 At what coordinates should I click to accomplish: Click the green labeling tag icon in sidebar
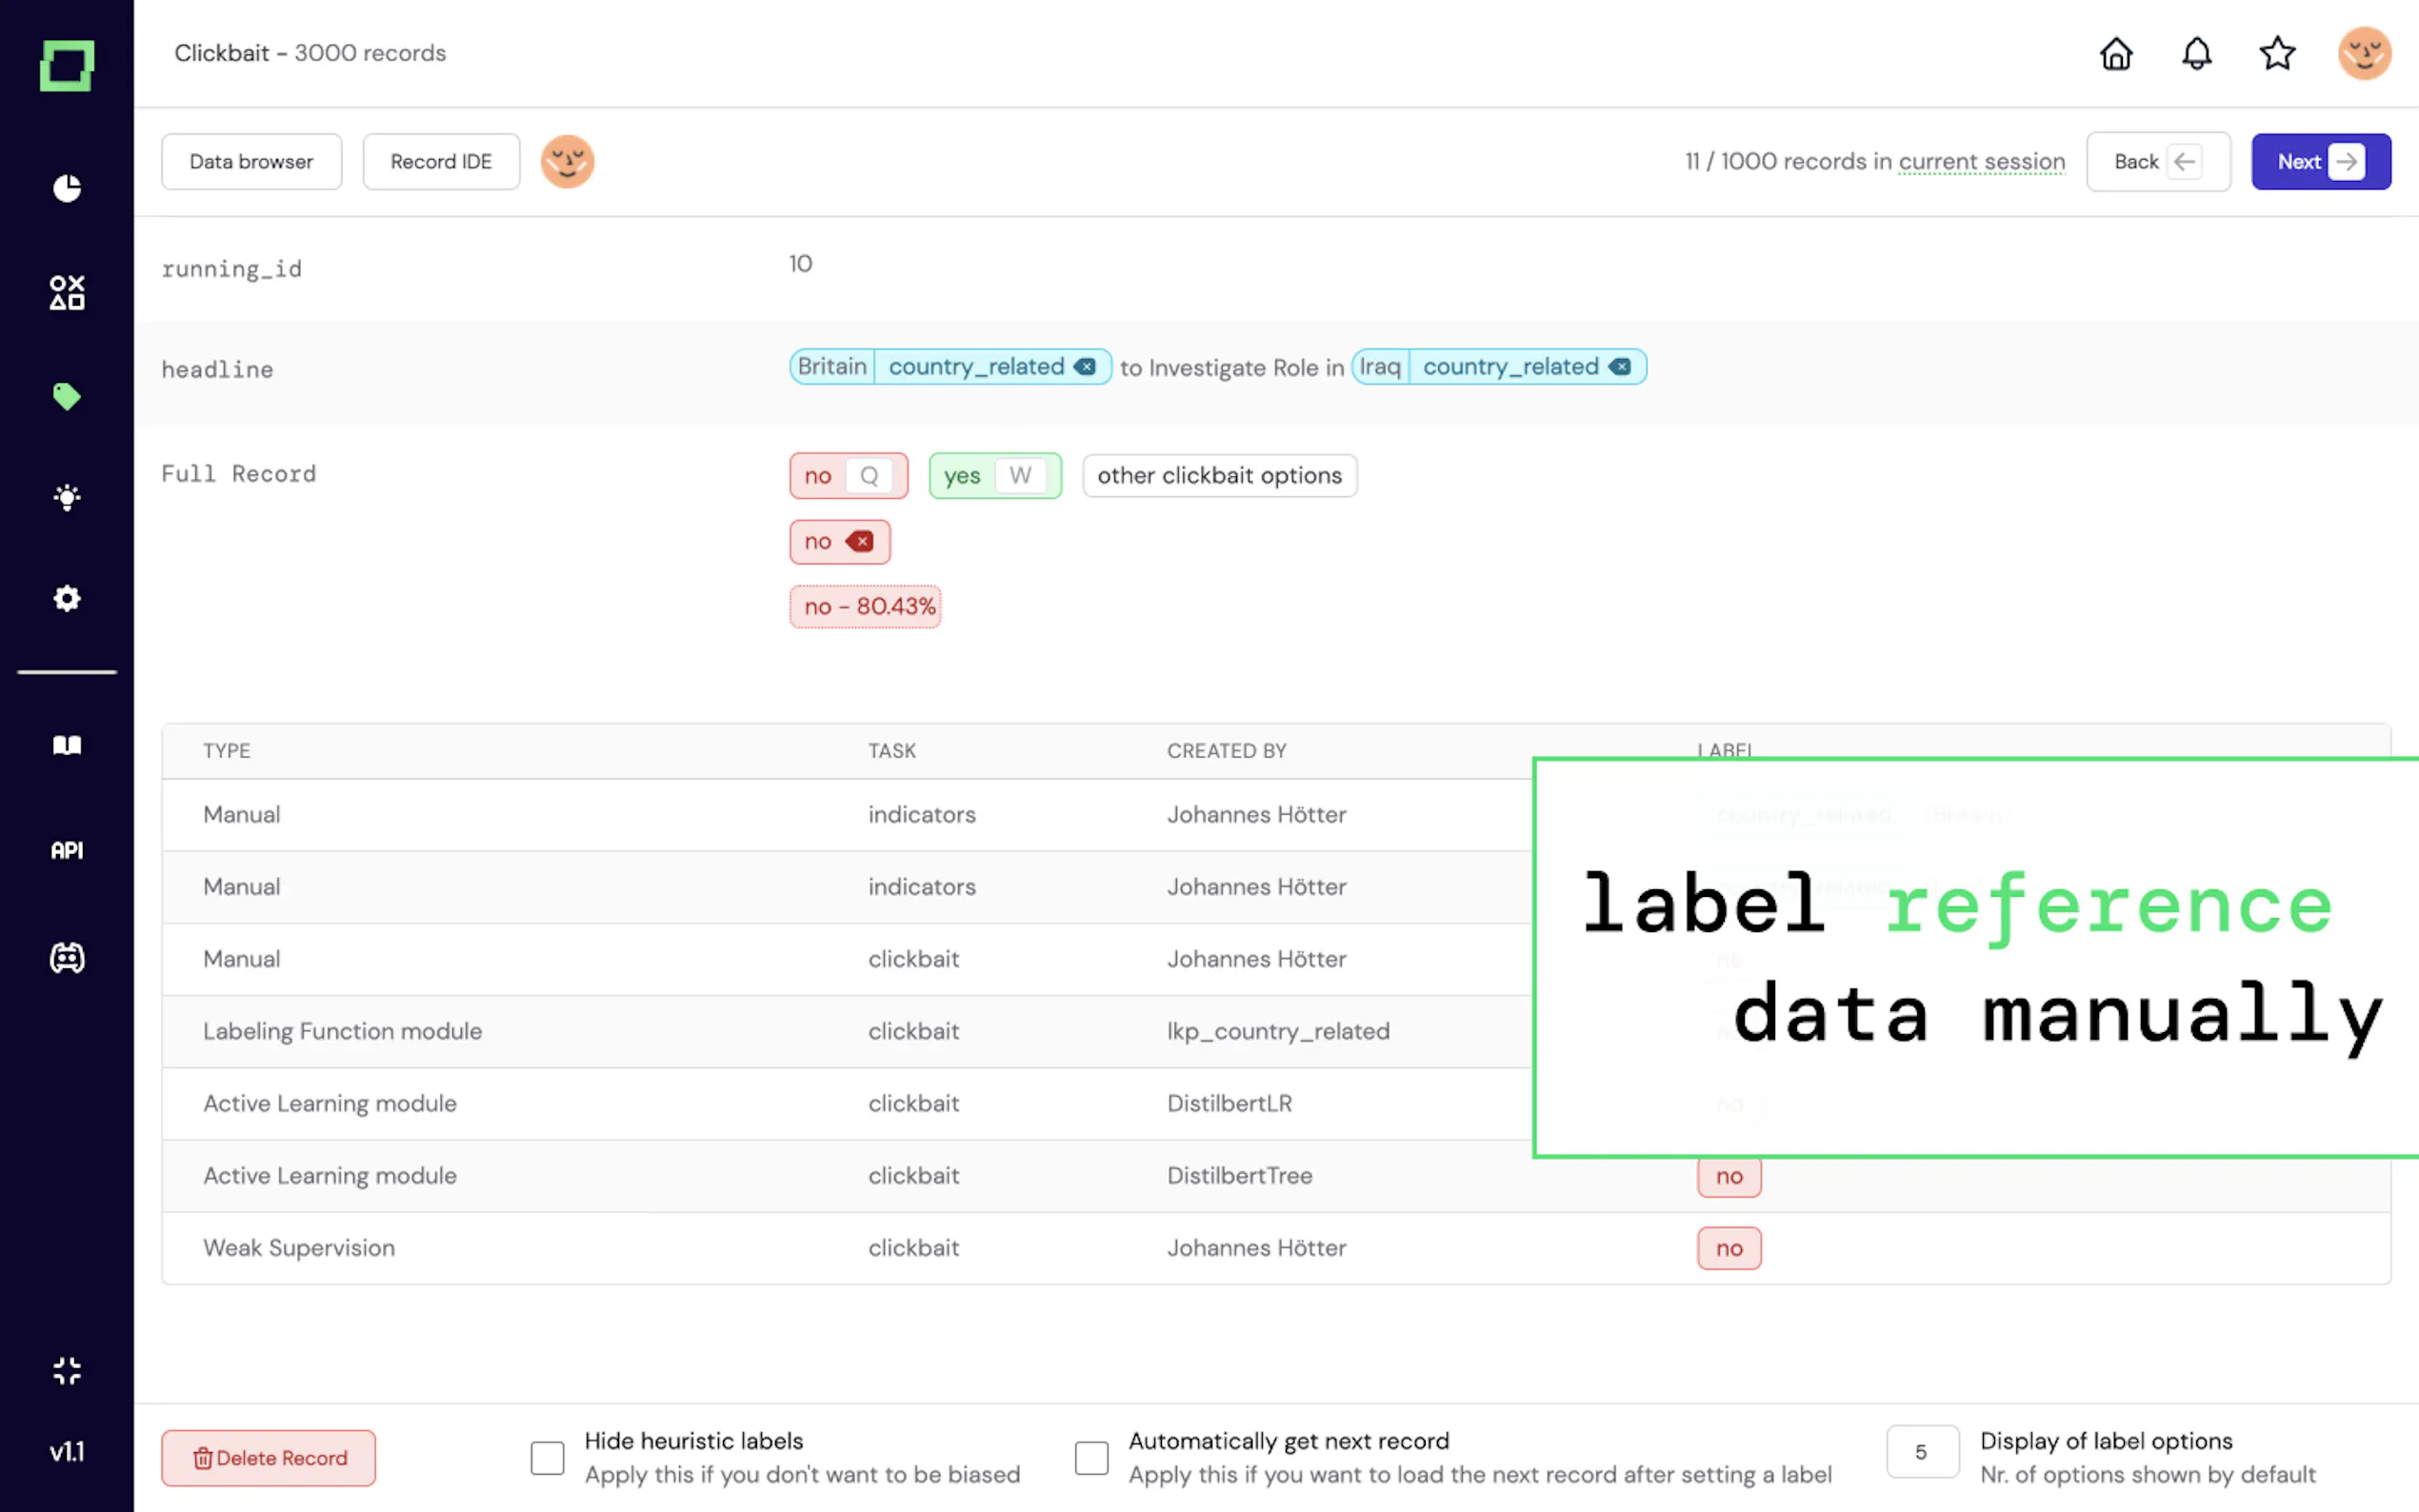click(x=67, y=396)
